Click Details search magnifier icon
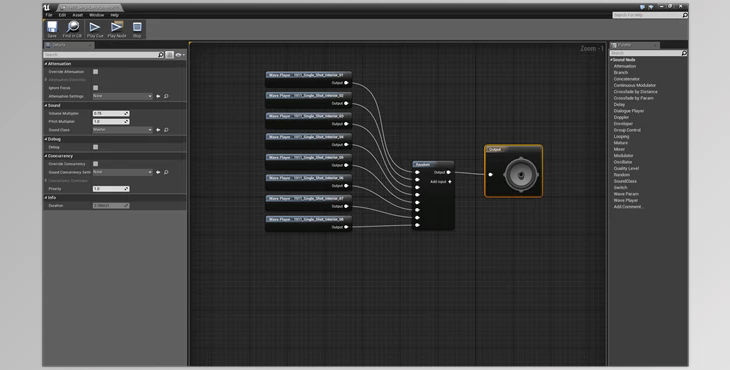This screenshot has width=730, height=370. click(x=161, y=55)
